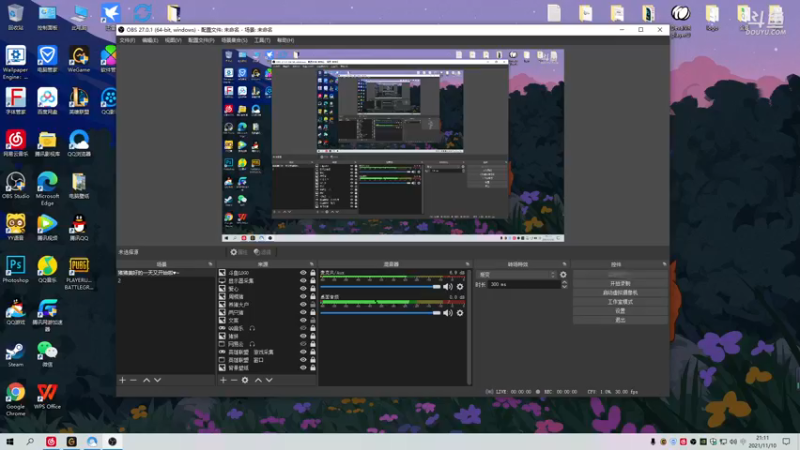Image resolution: width=800 pixels, height=450 pixels.
Task: Open WPS Office desktop shortcut
Action: [47, 396]
